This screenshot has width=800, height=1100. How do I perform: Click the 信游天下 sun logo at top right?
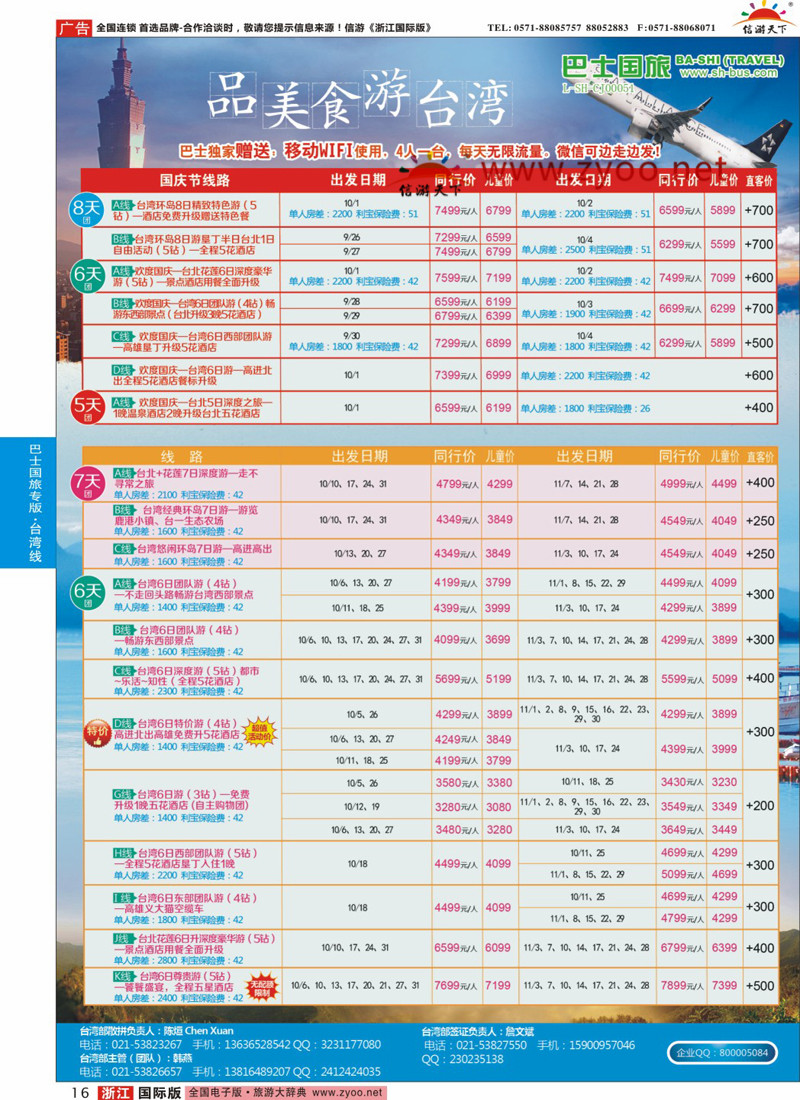(765, 18)
